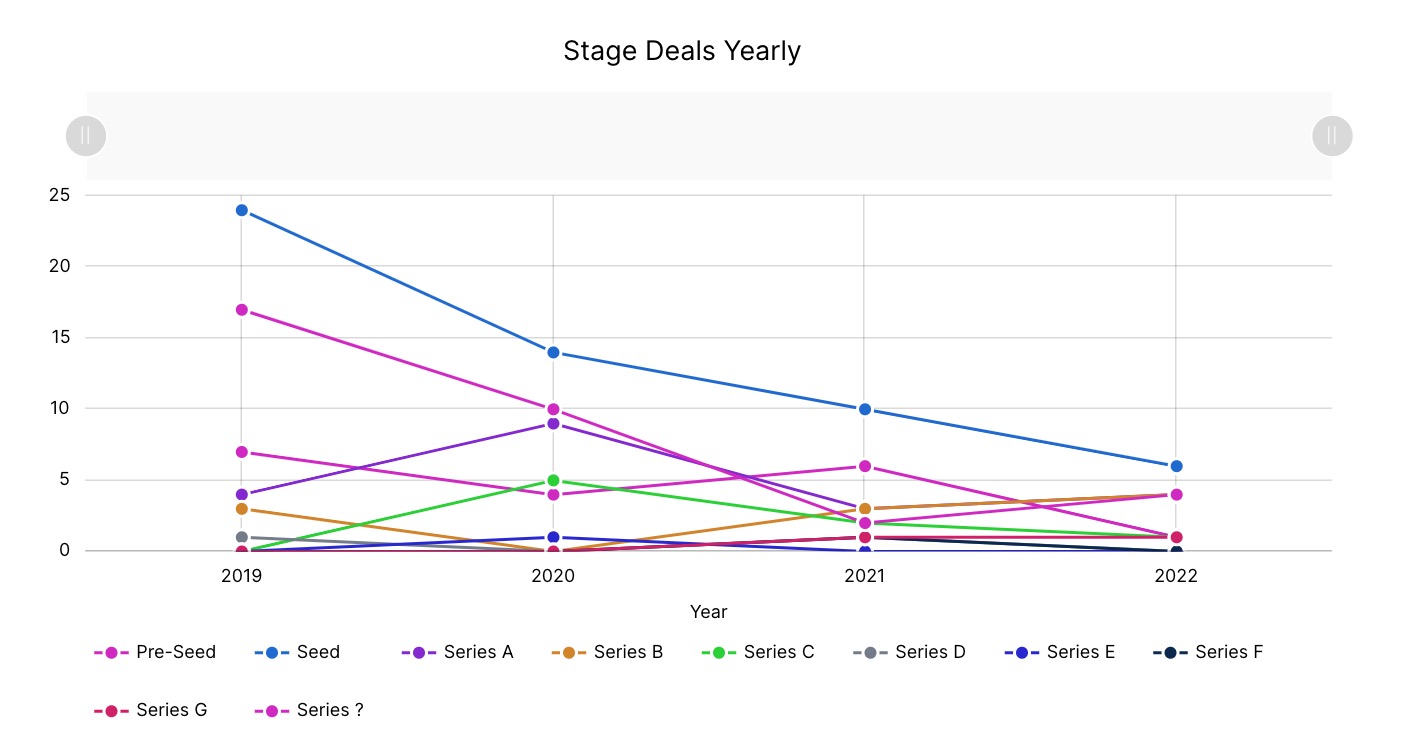Image resolution: width=1418 pixels, height=750 pixels.
Task: Select the Seed data point for 2019
Action: (242, 210)
